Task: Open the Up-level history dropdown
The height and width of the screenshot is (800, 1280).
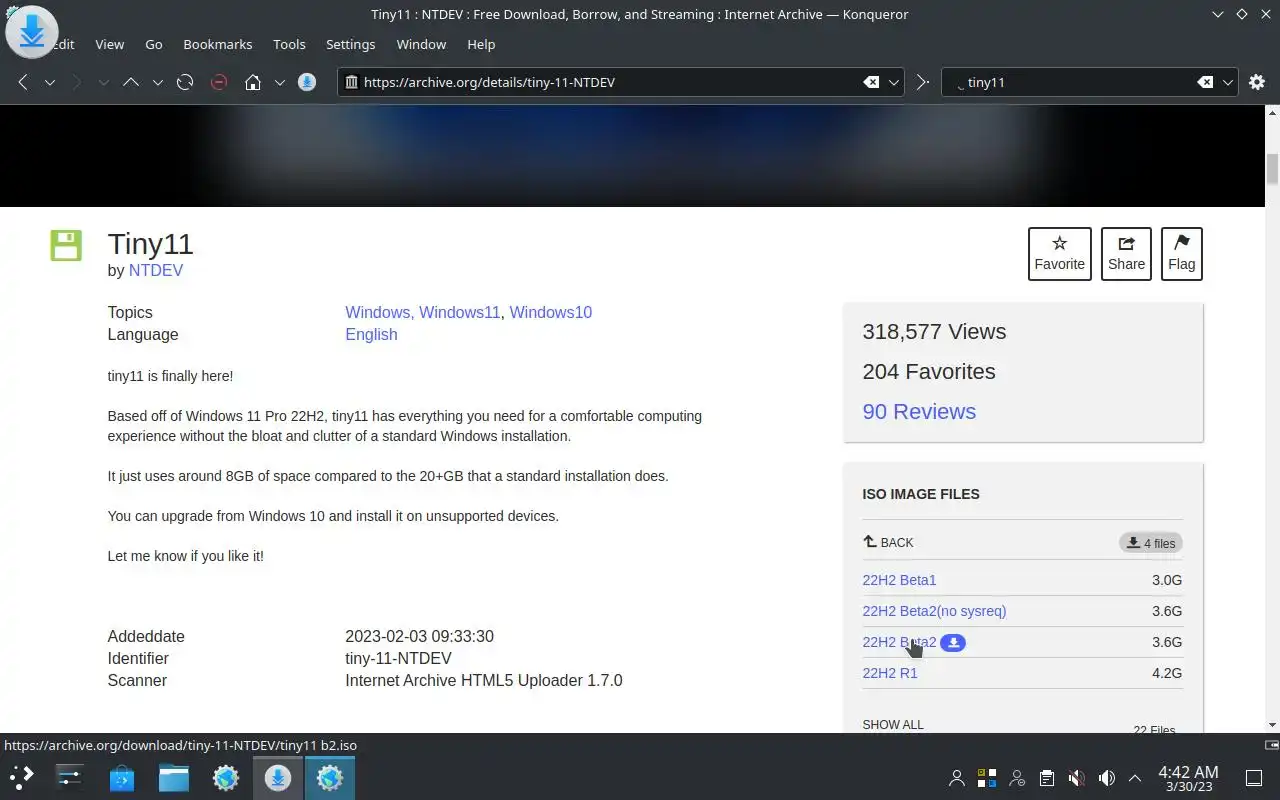Action: (x=158, y=82)
